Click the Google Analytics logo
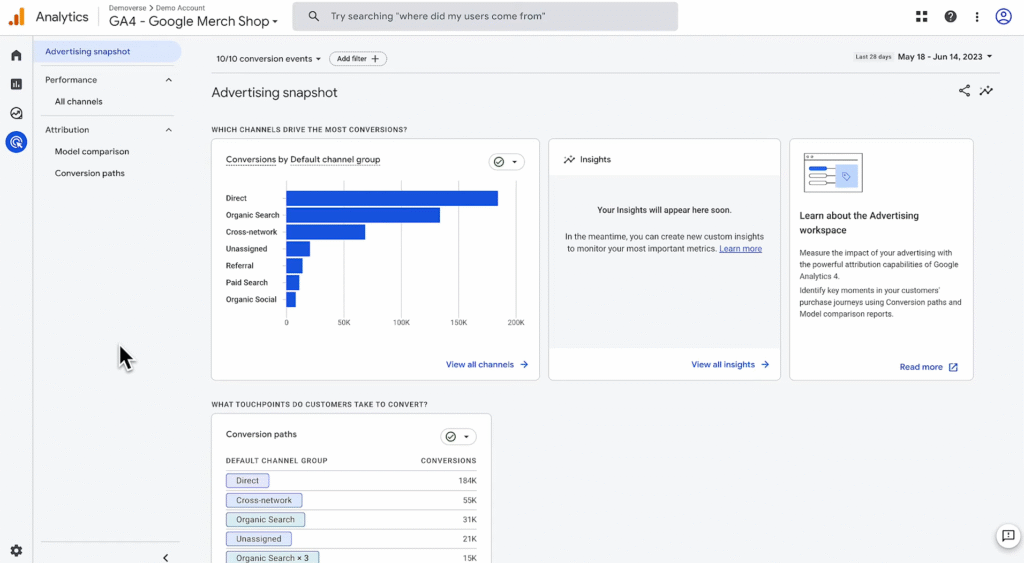Screen dimensions: 1024x563 (x=17, y=17)
